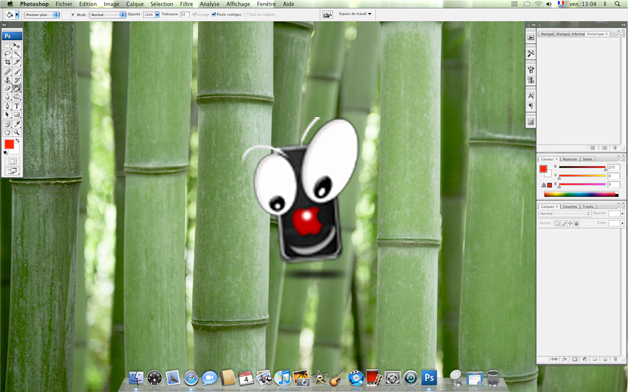628x392 pixels.
Task: Click the R value field showing 255
Action: [x=613, y=167]
